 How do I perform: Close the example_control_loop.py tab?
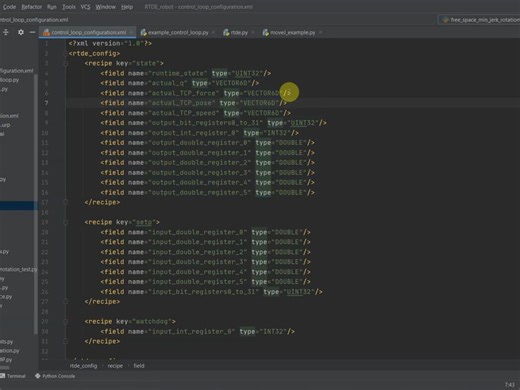[213, 32]
